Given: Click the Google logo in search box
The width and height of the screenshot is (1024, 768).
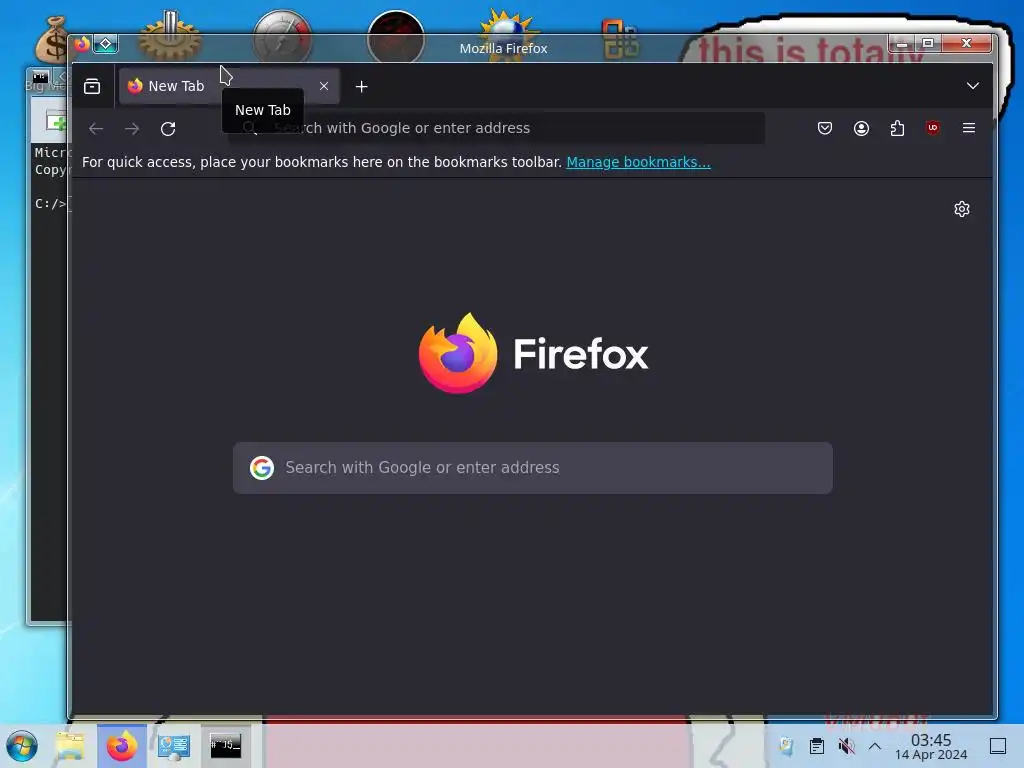Looking at the screenshot, I should tap(262, 468).
